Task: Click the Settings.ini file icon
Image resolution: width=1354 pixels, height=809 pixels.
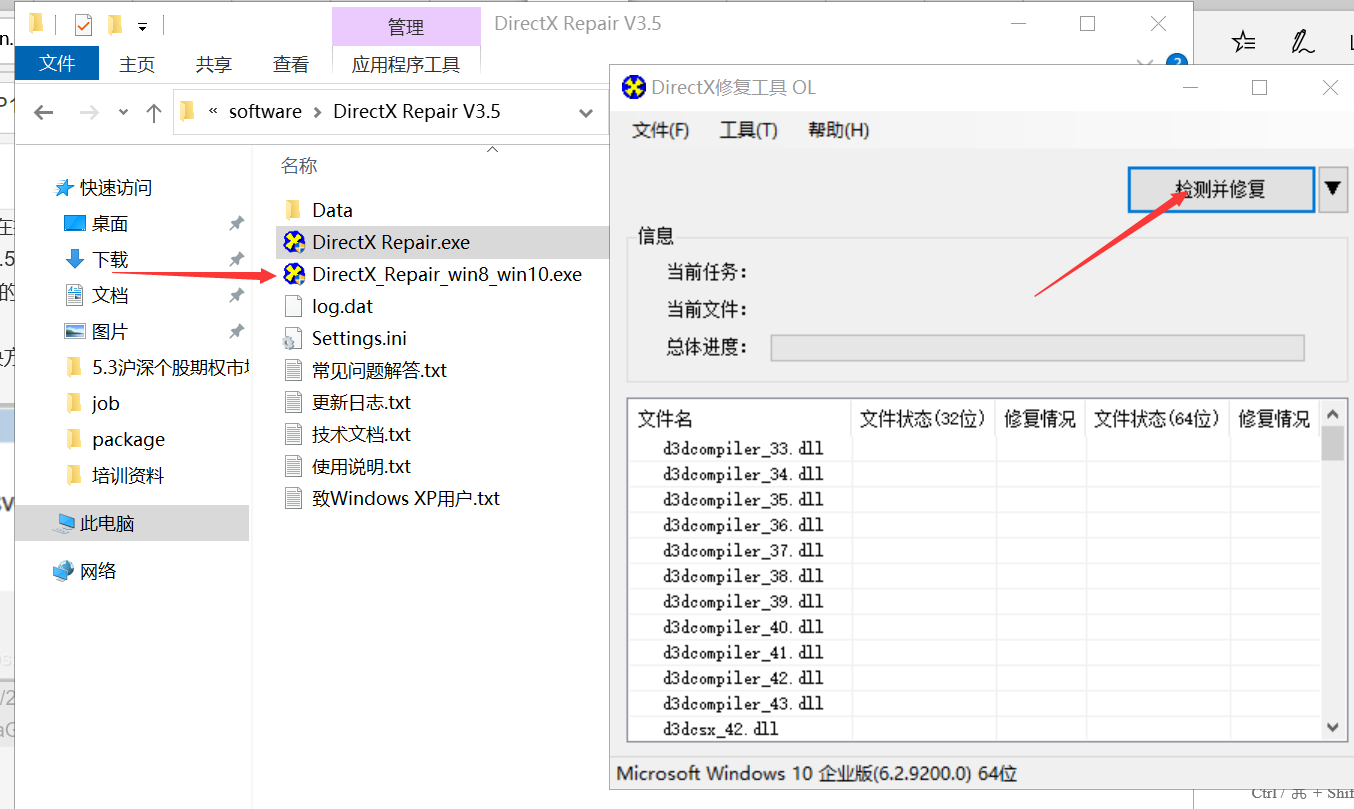Action: tap(293, 338)
